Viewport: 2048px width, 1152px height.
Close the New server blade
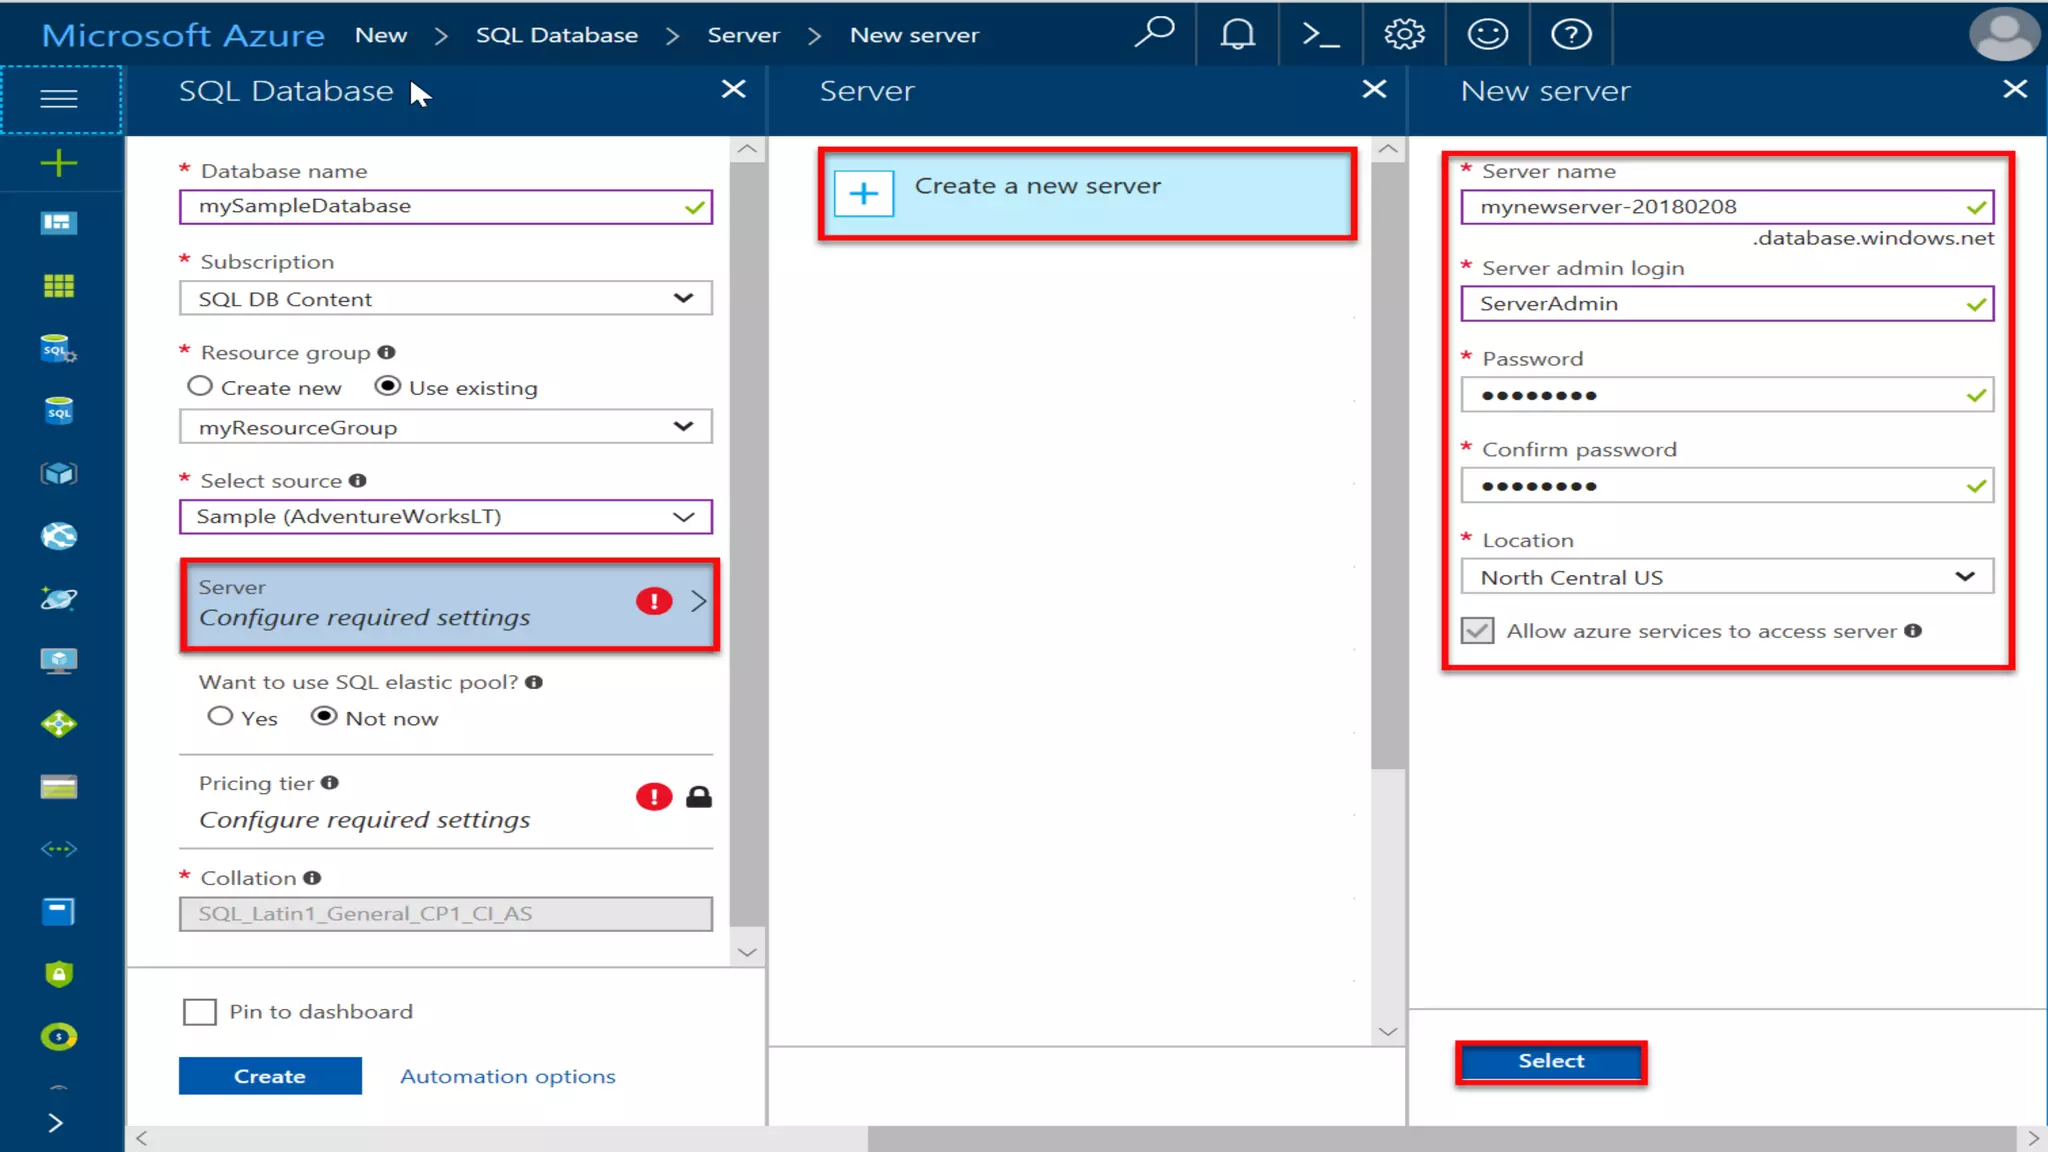(2015, 89)
